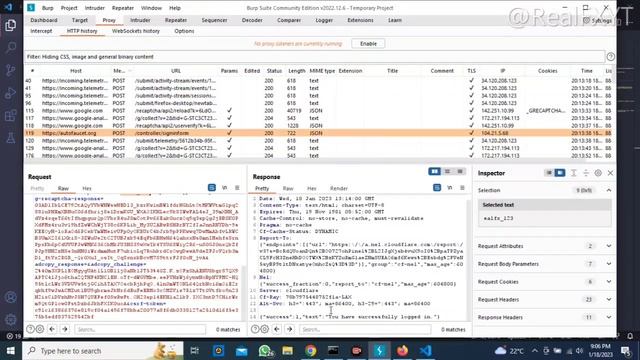Click Request search help icon

click(x=30, y=329)
